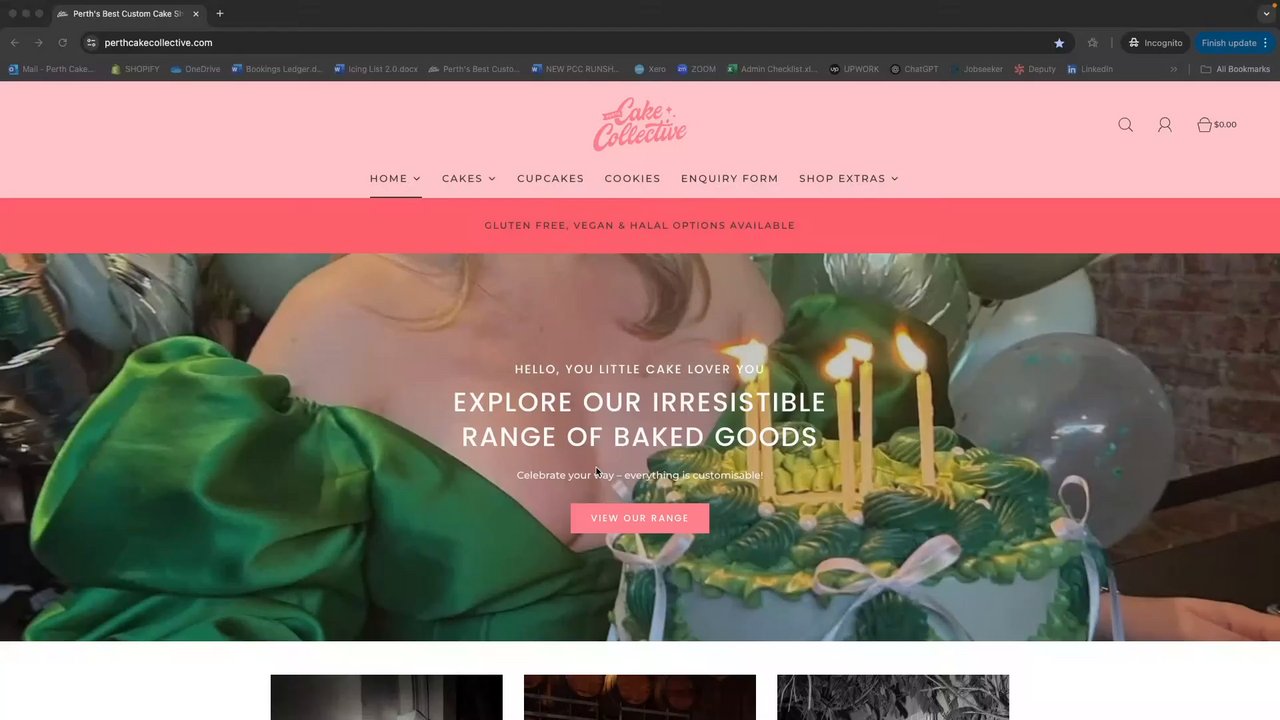The width and height of the screenshot is (1280, 720).
Task: Open a new browser tab with plus
Action: (x=220, y=14)
